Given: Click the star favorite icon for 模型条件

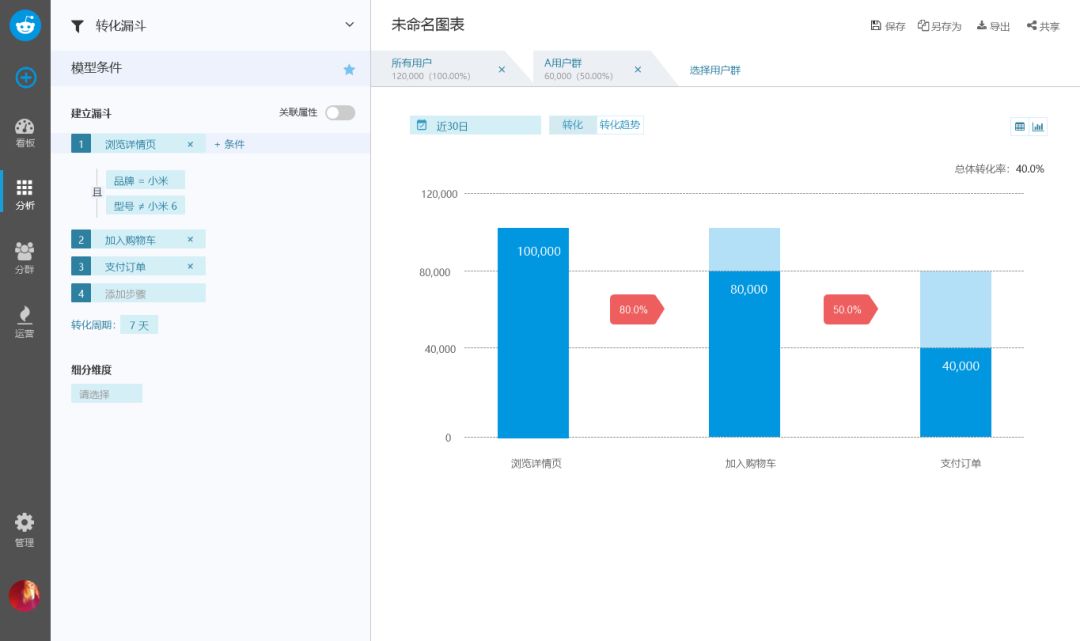Looking at the screenshot, I should pos(349,69).
